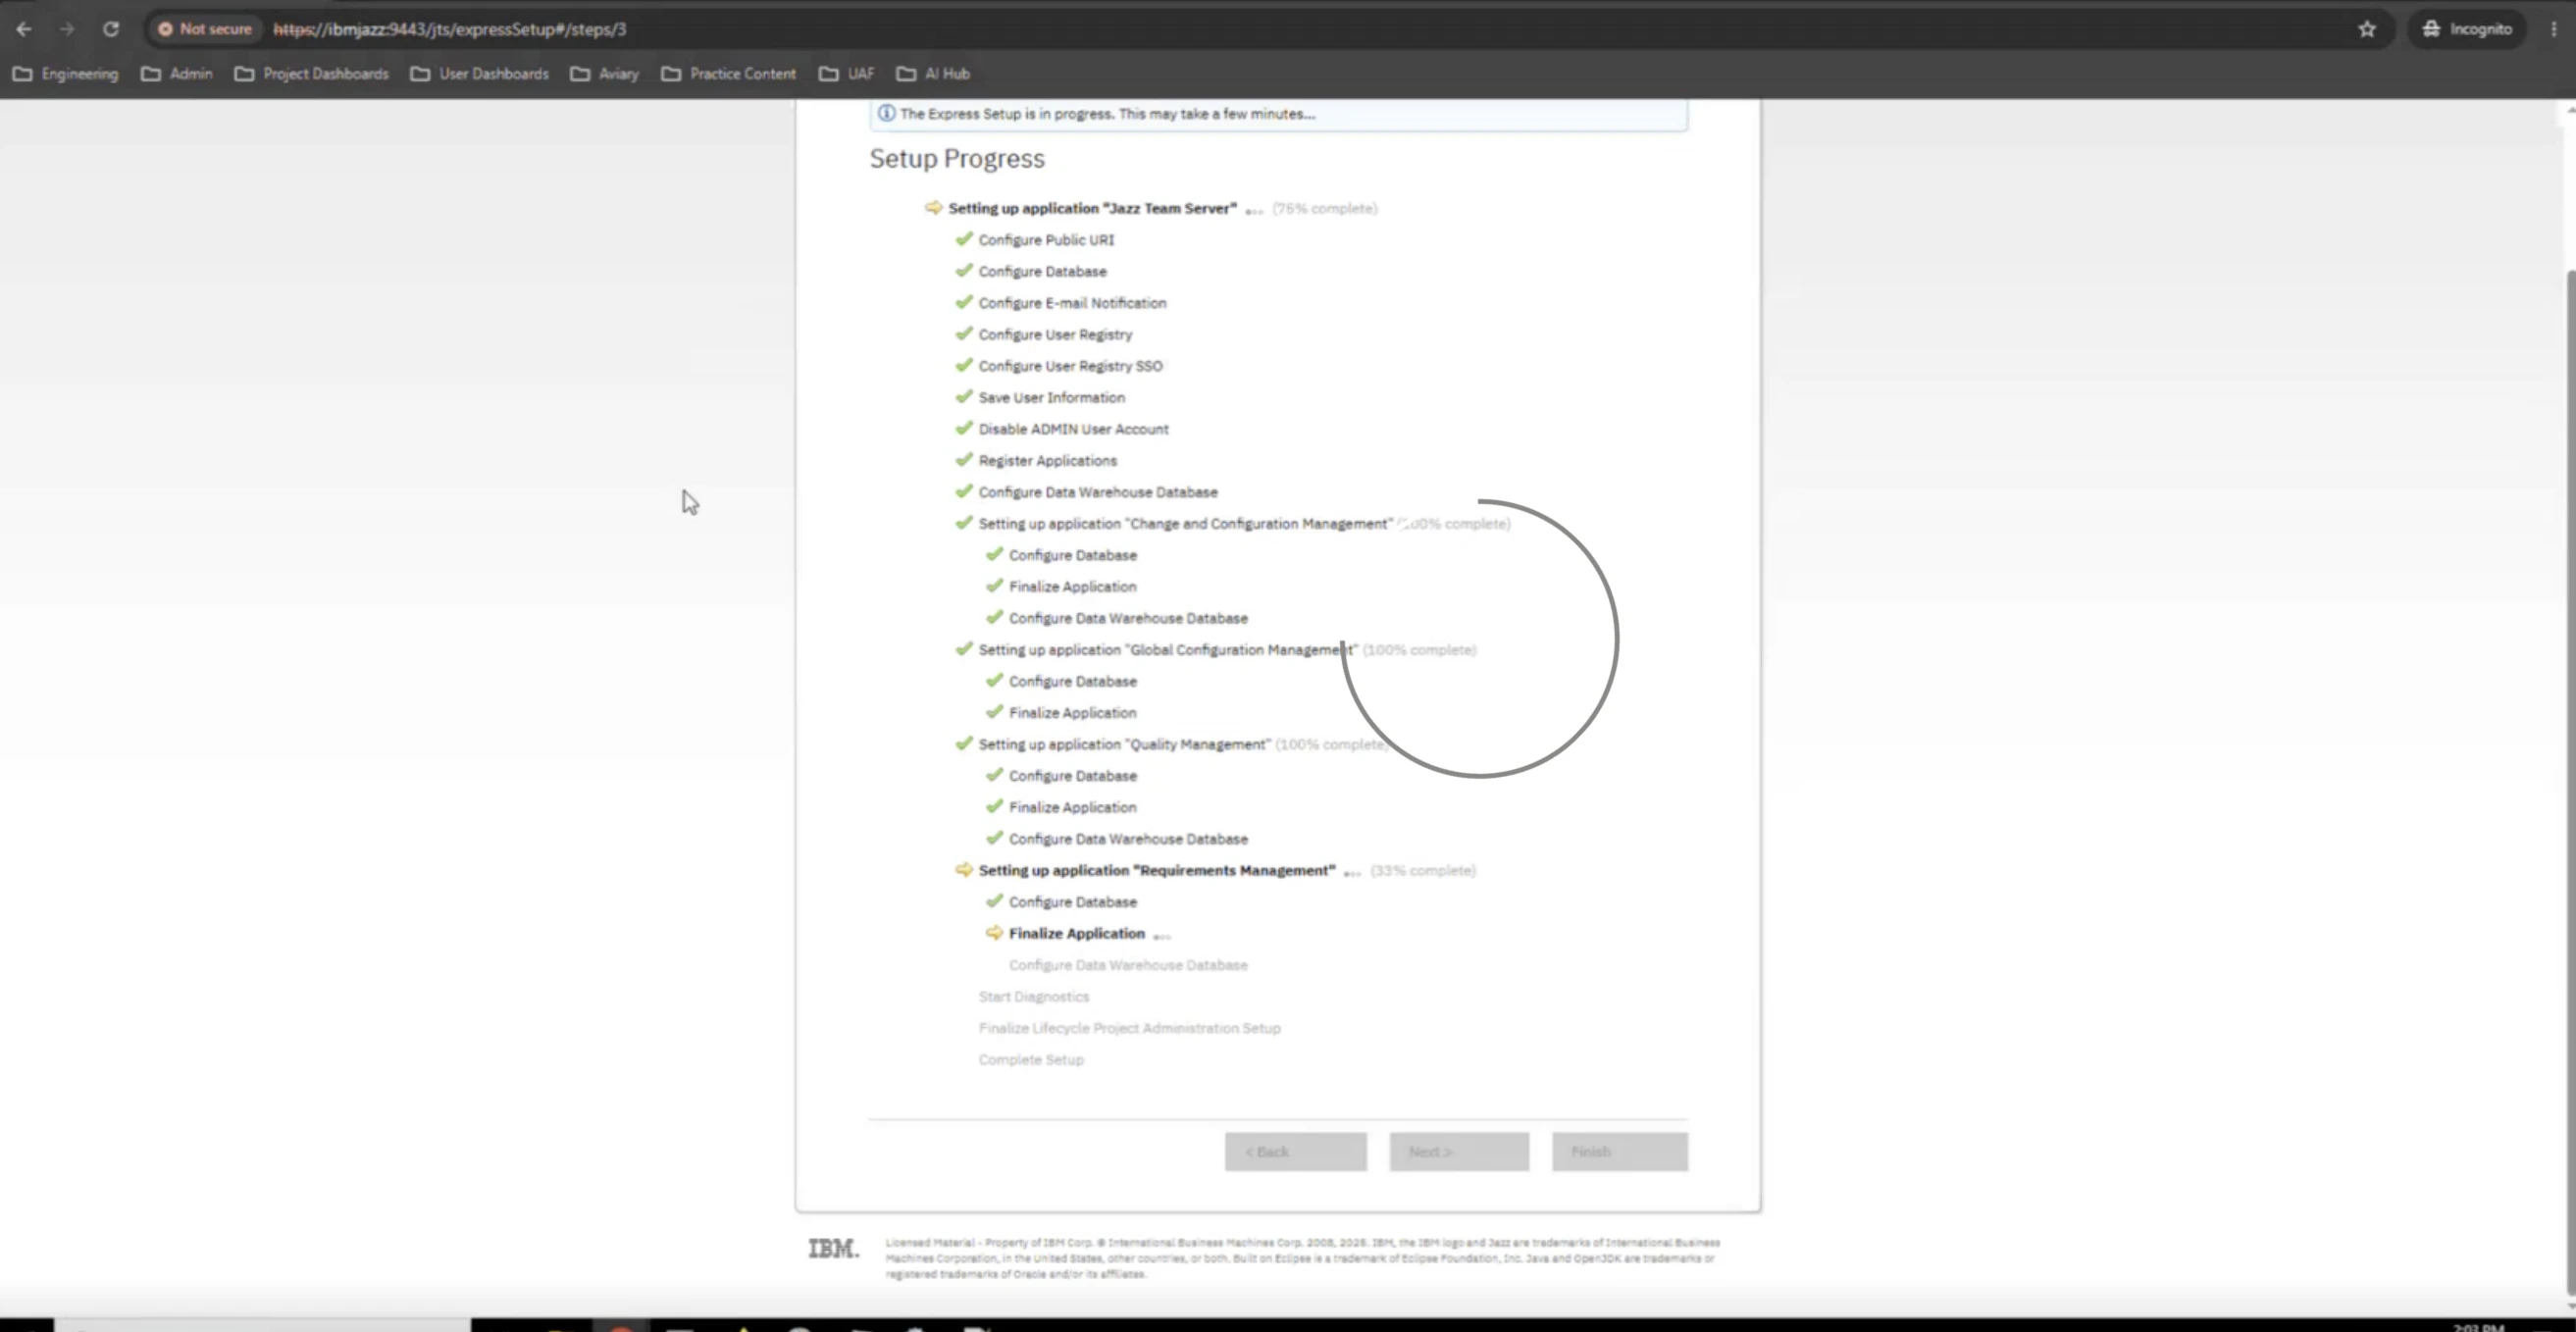
Task: Click Configure Data Warehouse Database under Quality Management
Action: click(1128, 839)
